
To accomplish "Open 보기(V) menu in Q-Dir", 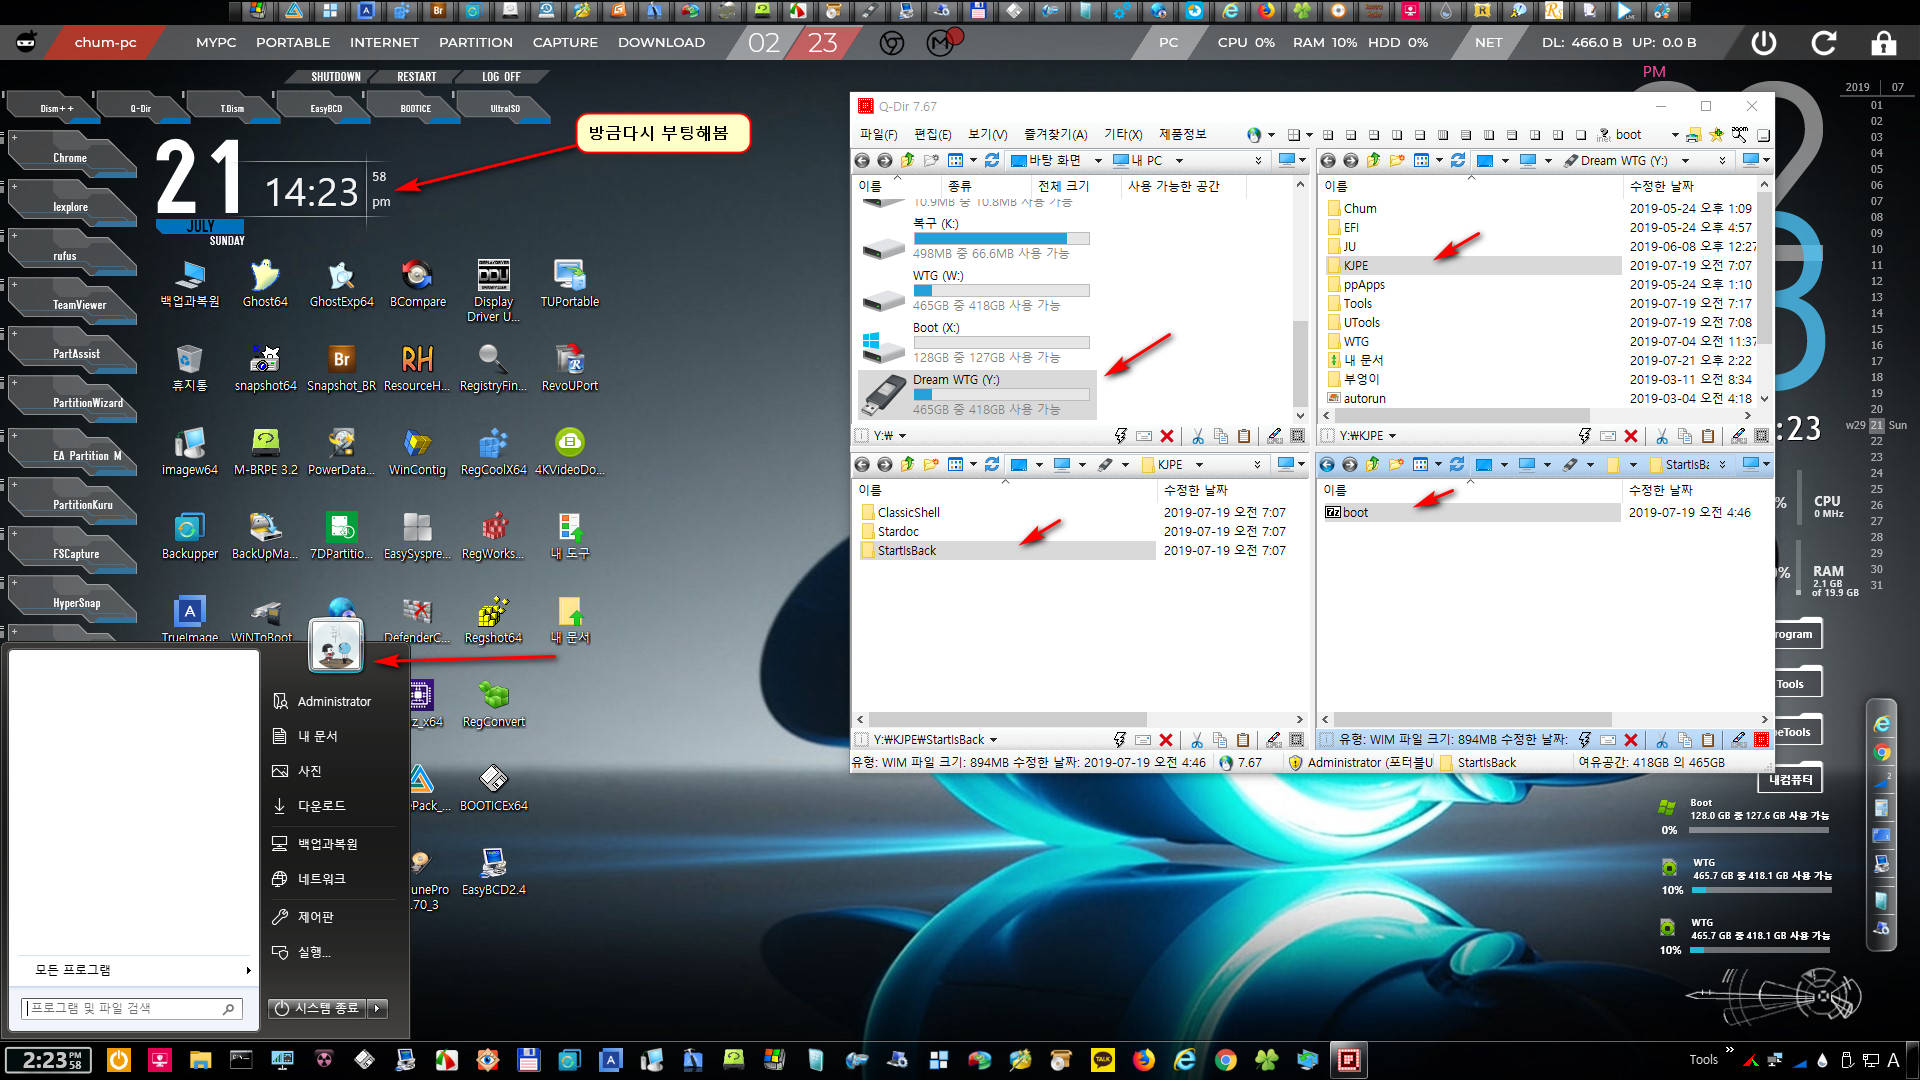I will (987, 134).
